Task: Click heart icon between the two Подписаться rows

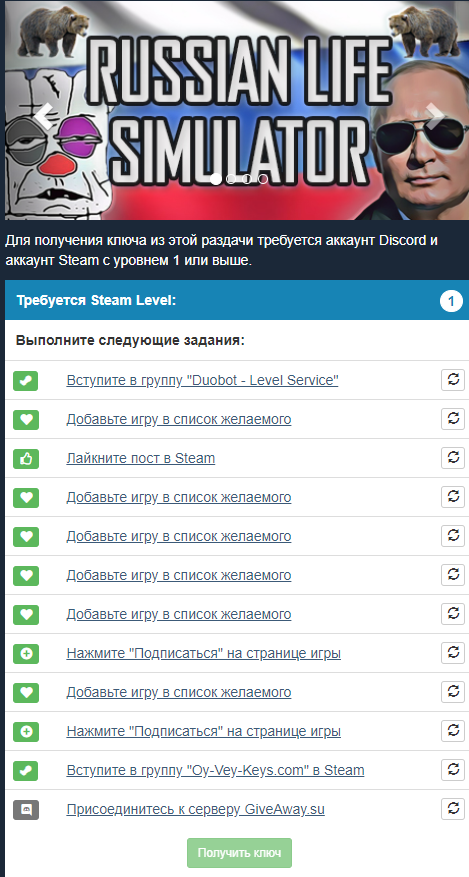Action: tap(26, 692)
